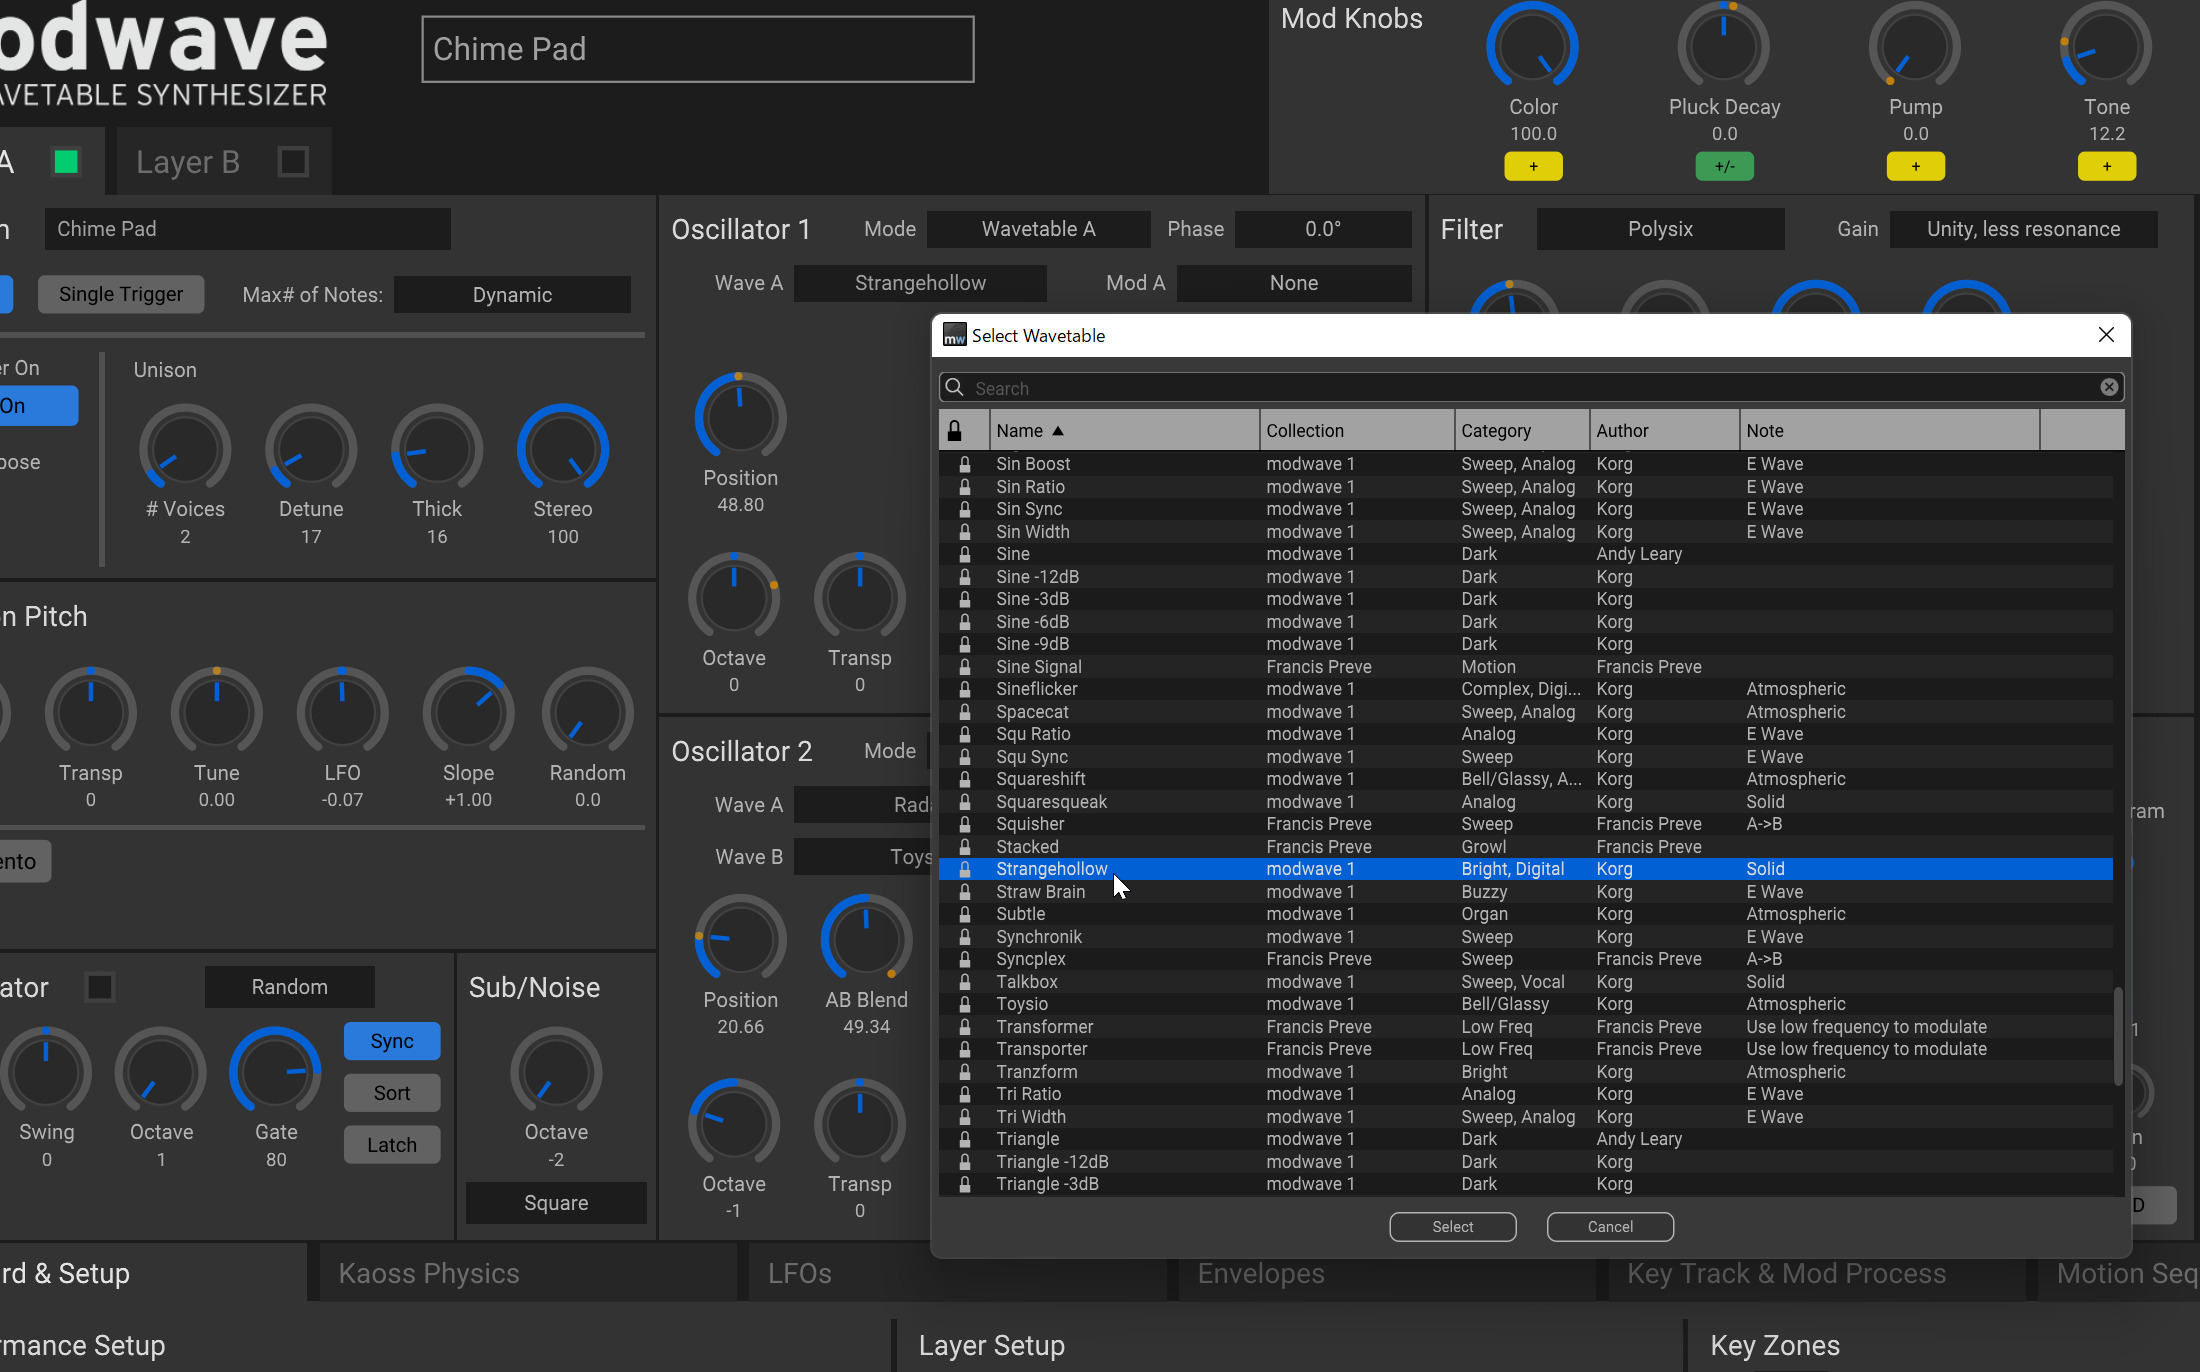Viewport: 2200px width, 1372px height.
Task: Open the Max# of Notes Dynamic dropdown
Action: click(x=512, y=295)
